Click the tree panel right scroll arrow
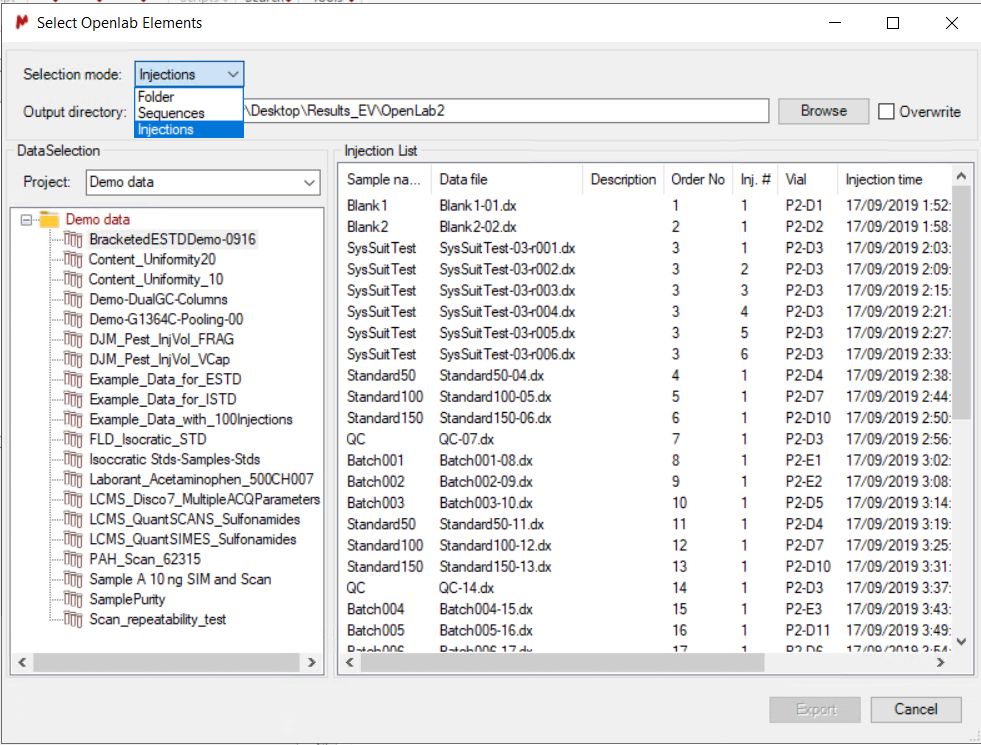This screenshot has height=745, width=981. (x=312, y=662)
